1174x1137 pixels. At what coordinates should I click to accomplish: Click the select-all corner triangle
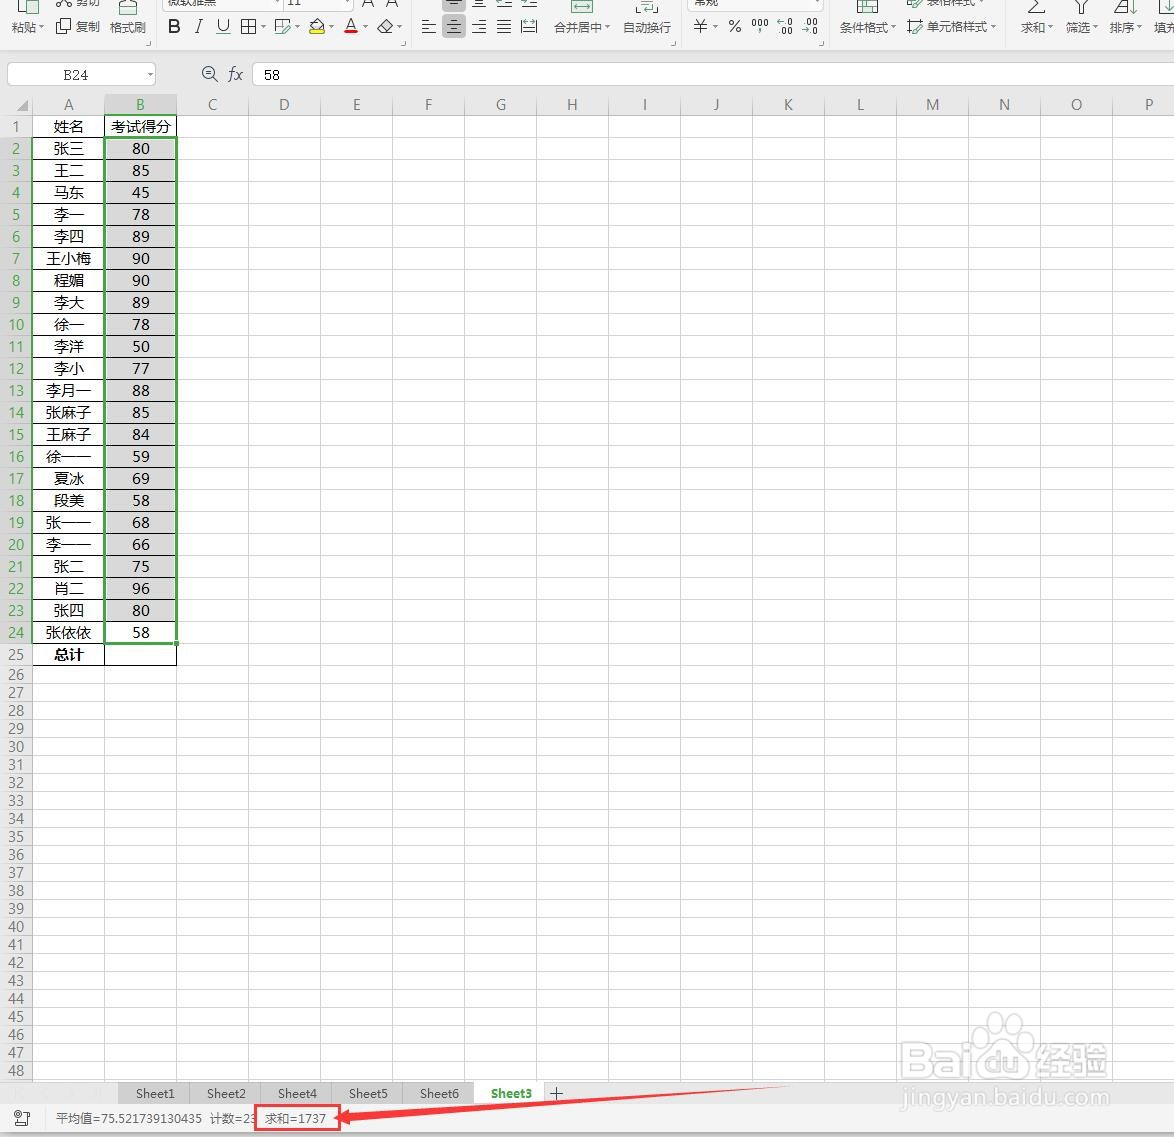coord(22,106)
